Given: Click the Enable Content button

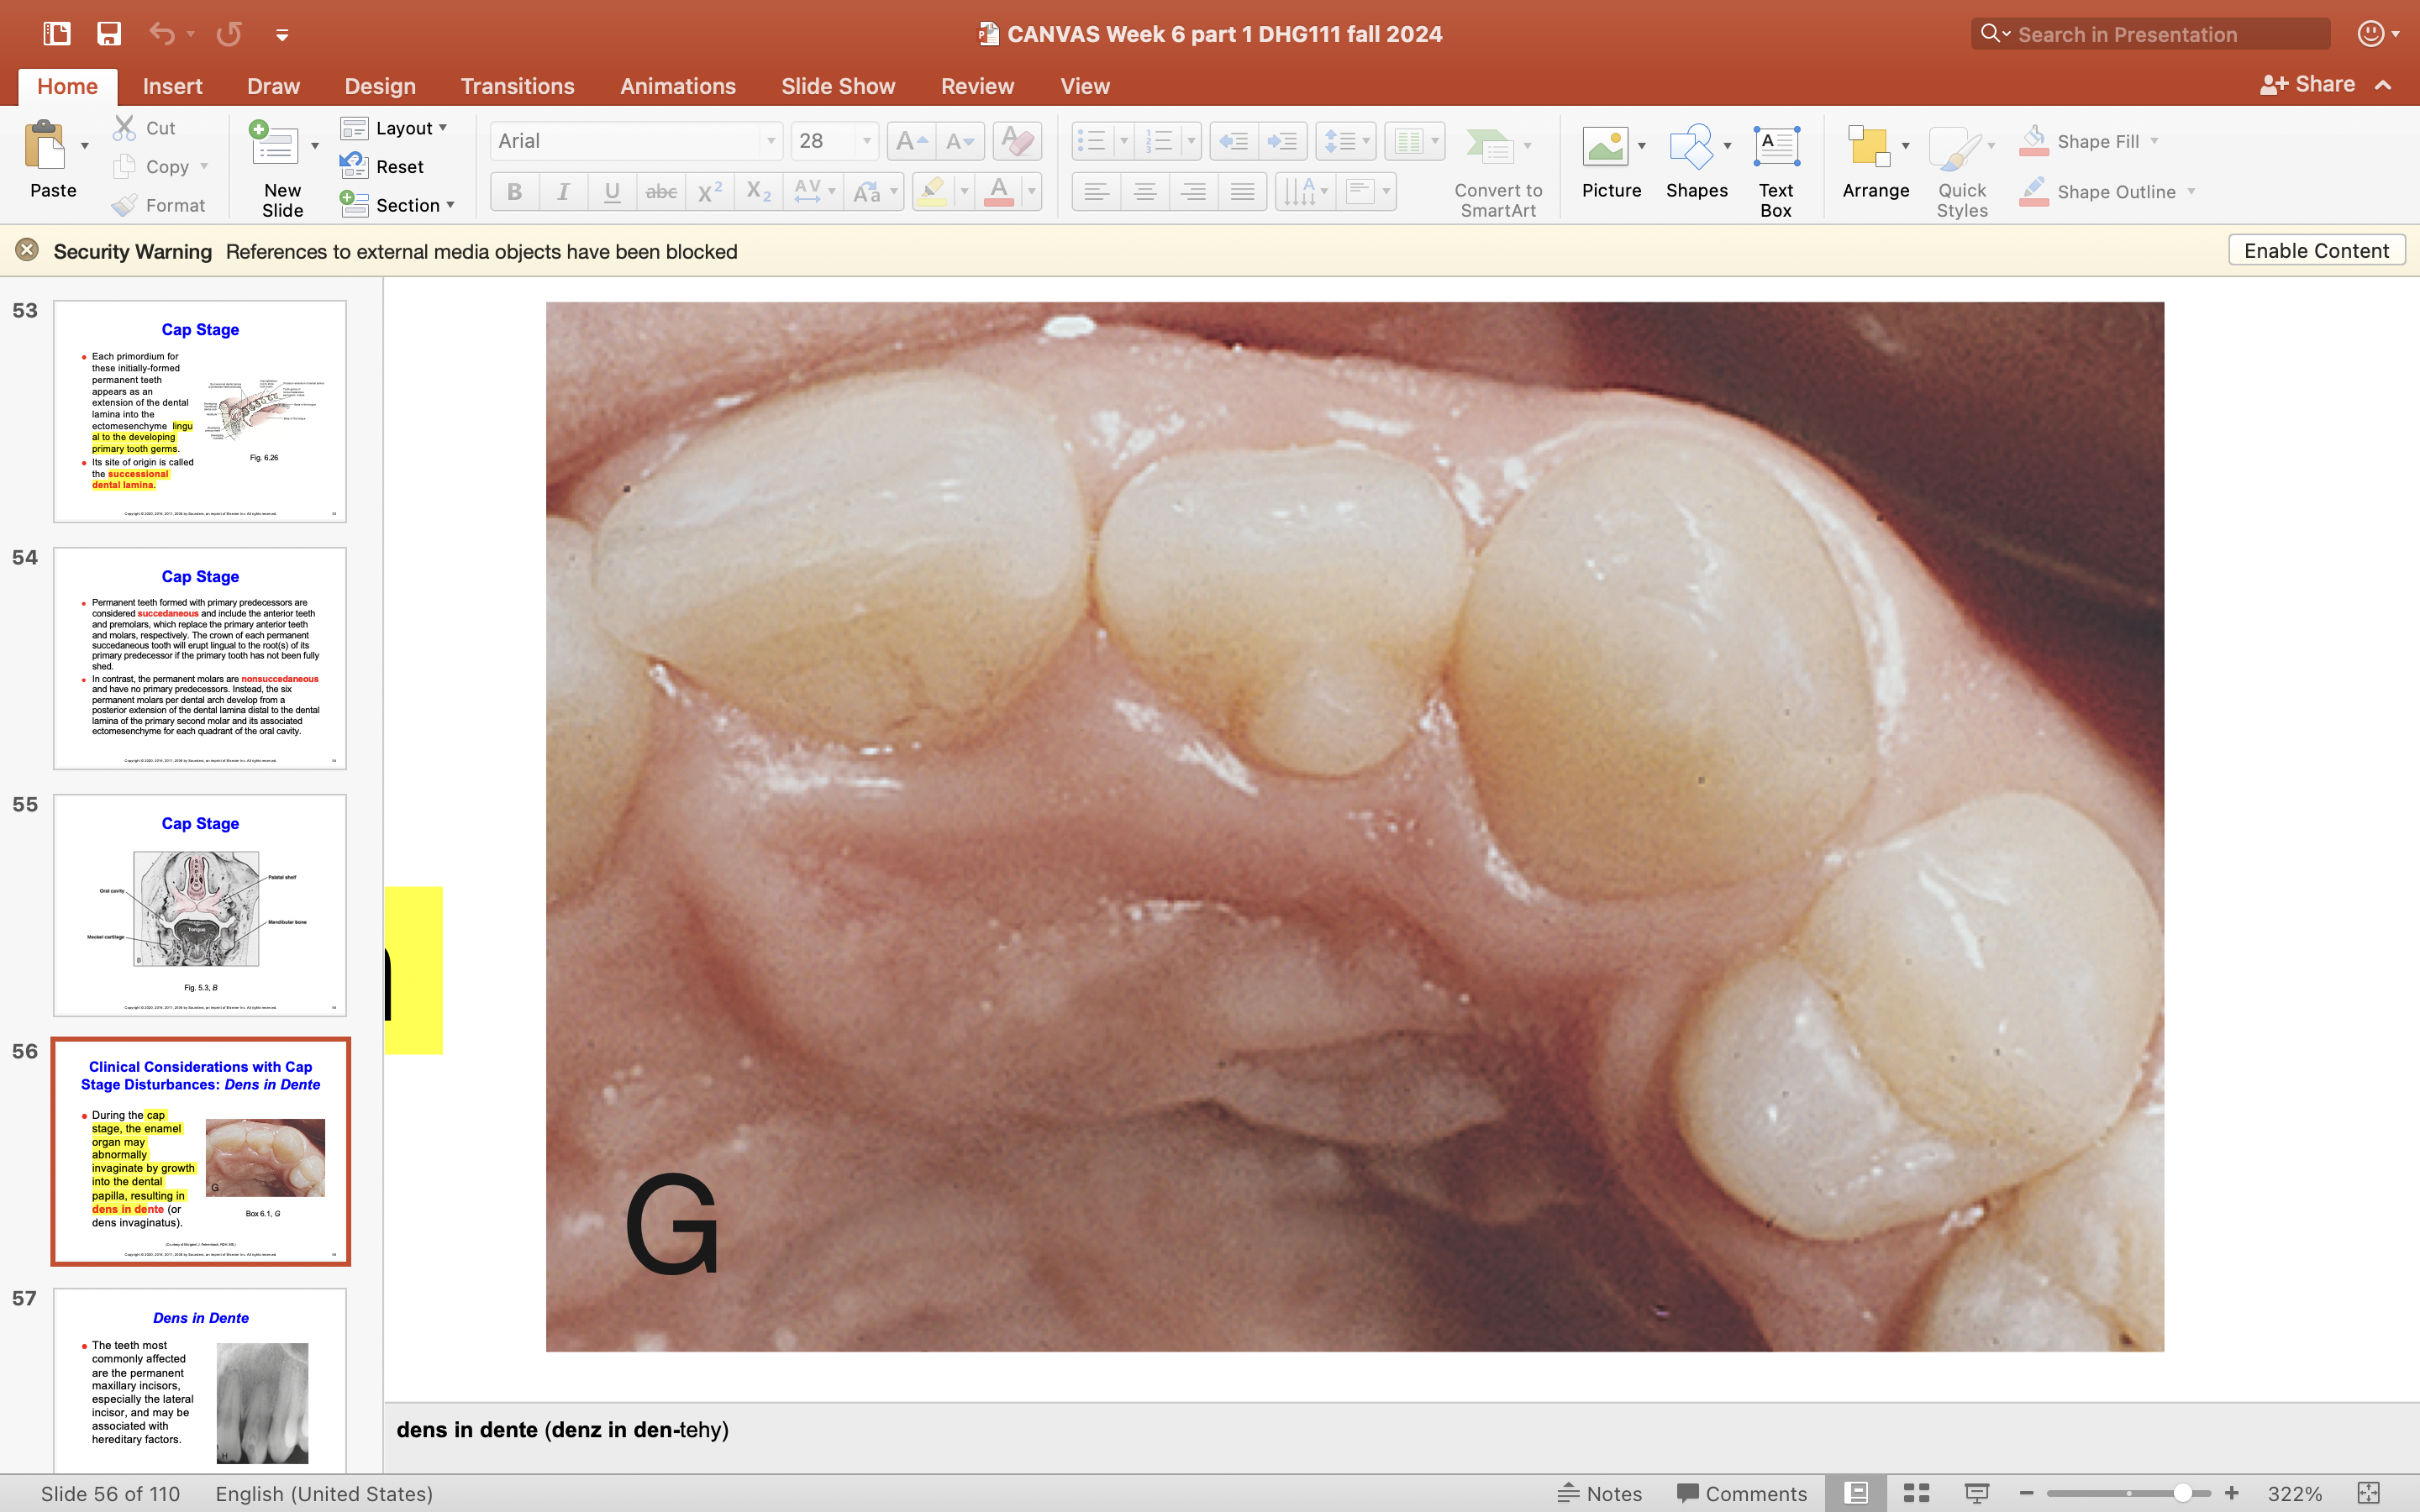Looking at the screenshot, I should point(2315,251).
